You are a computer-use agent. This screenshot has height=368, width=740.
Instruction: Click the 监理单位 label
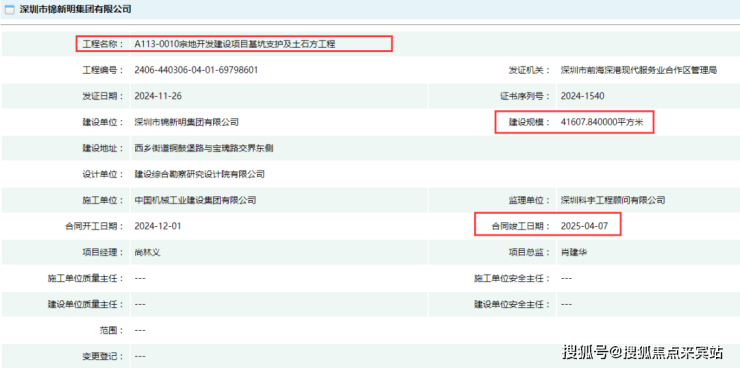(529, 200)
